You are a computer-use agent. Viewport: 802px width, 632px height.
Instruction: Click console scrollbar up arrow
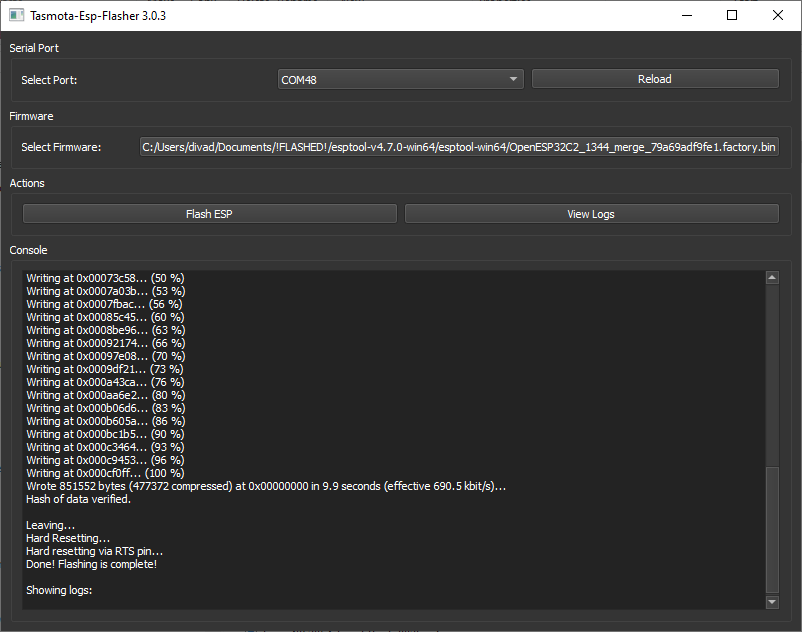pos(772,278)
